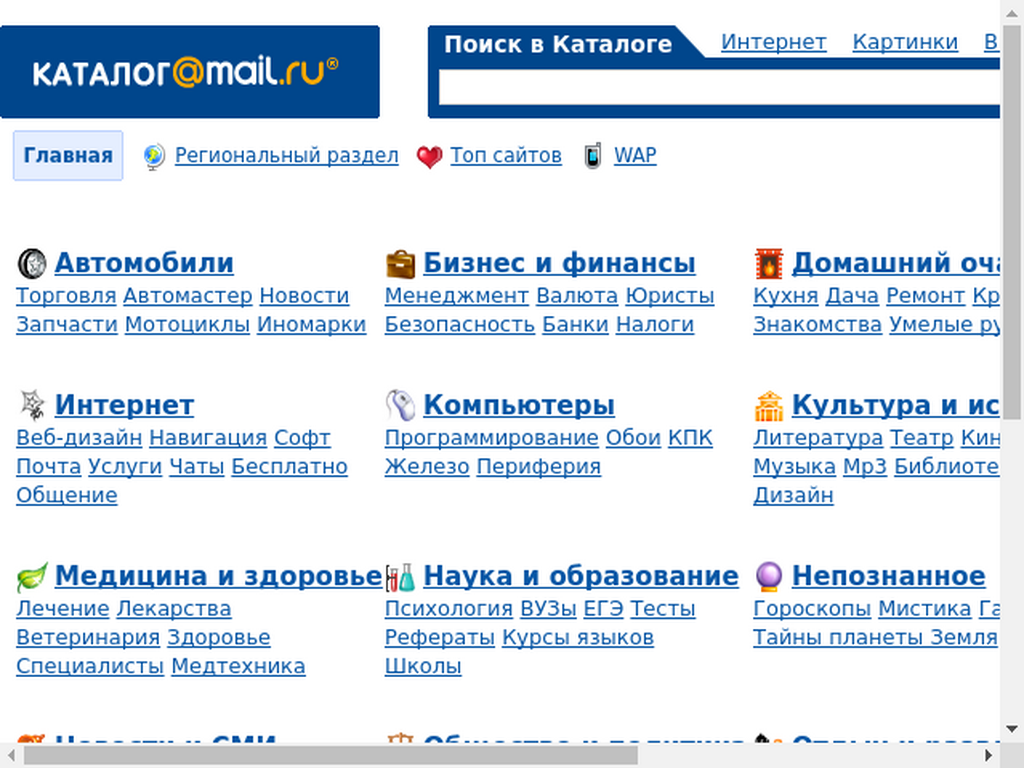Click the Софт link

[302, 438]
